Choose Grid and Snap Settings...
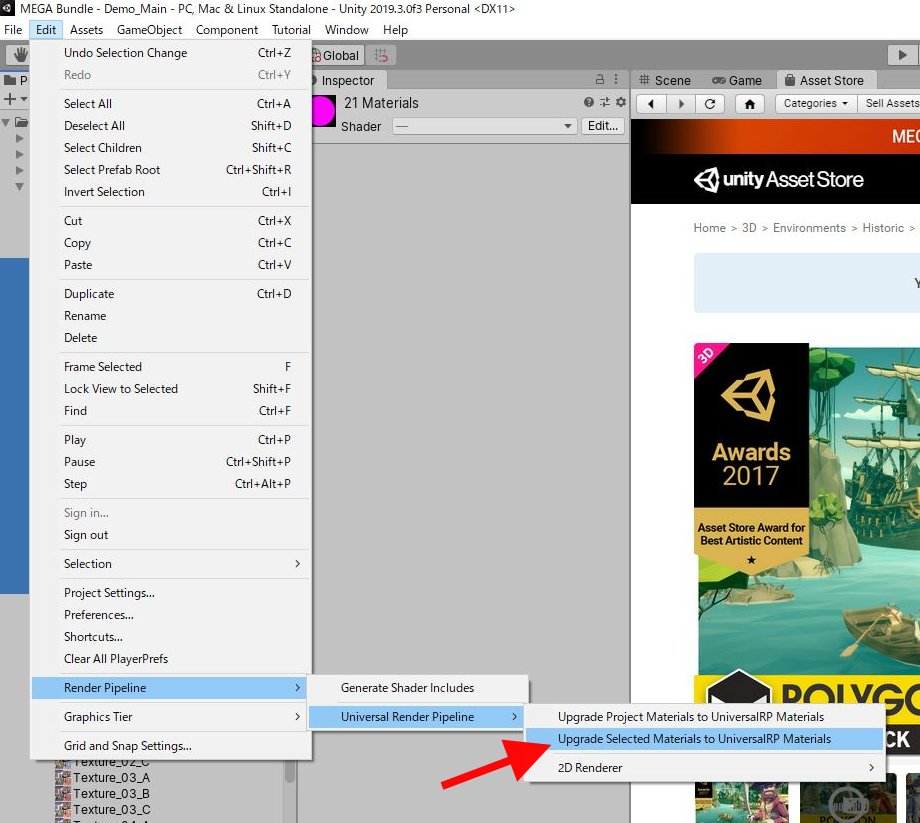The image size is (920, 823). click(x=171, y=746)
